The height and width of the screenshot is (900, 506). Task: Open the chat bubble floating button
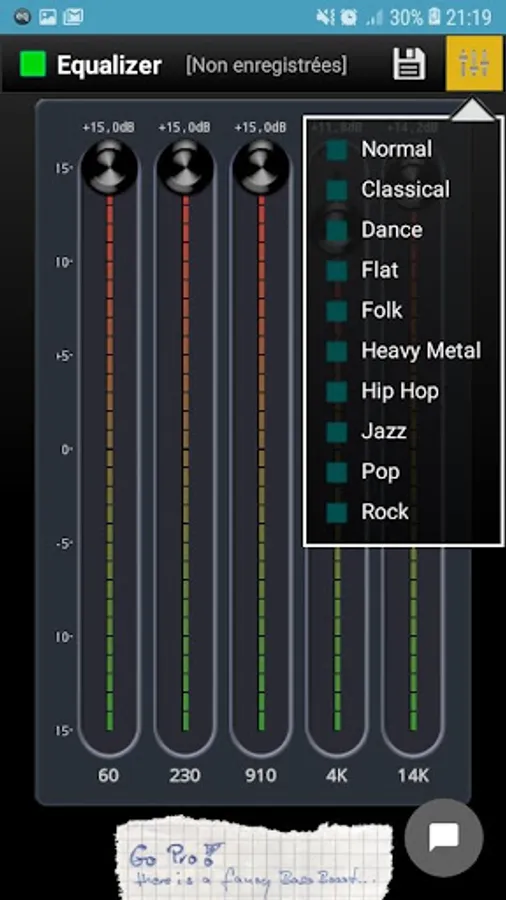coord(443,837)
